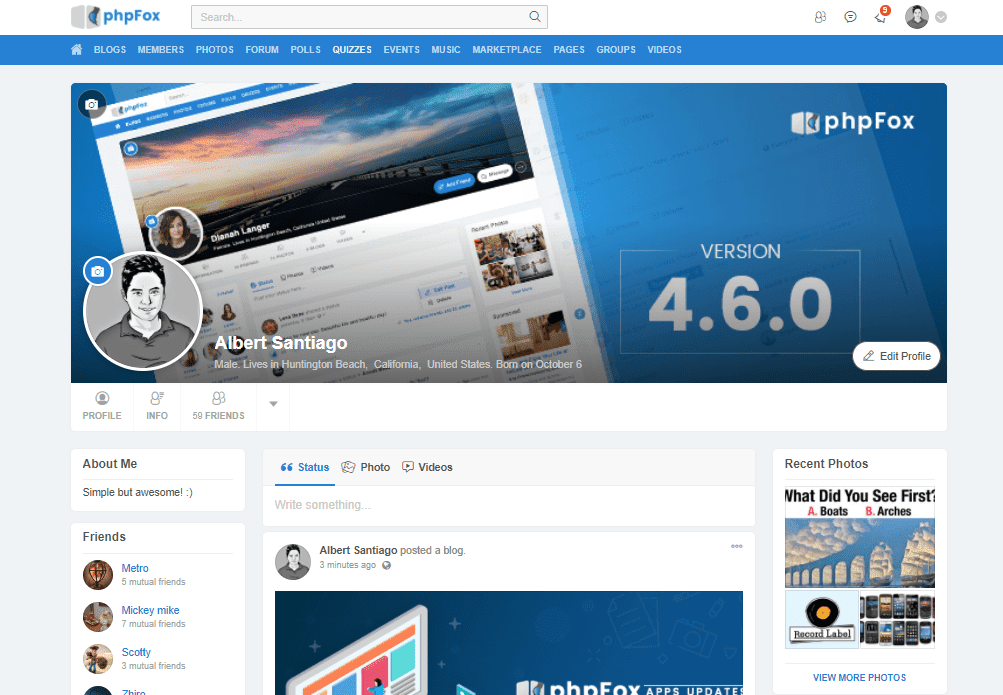Click the pencil icon on Edit Profile
The height and width of the screenshot is (695, 1003).
pos(868,356)
